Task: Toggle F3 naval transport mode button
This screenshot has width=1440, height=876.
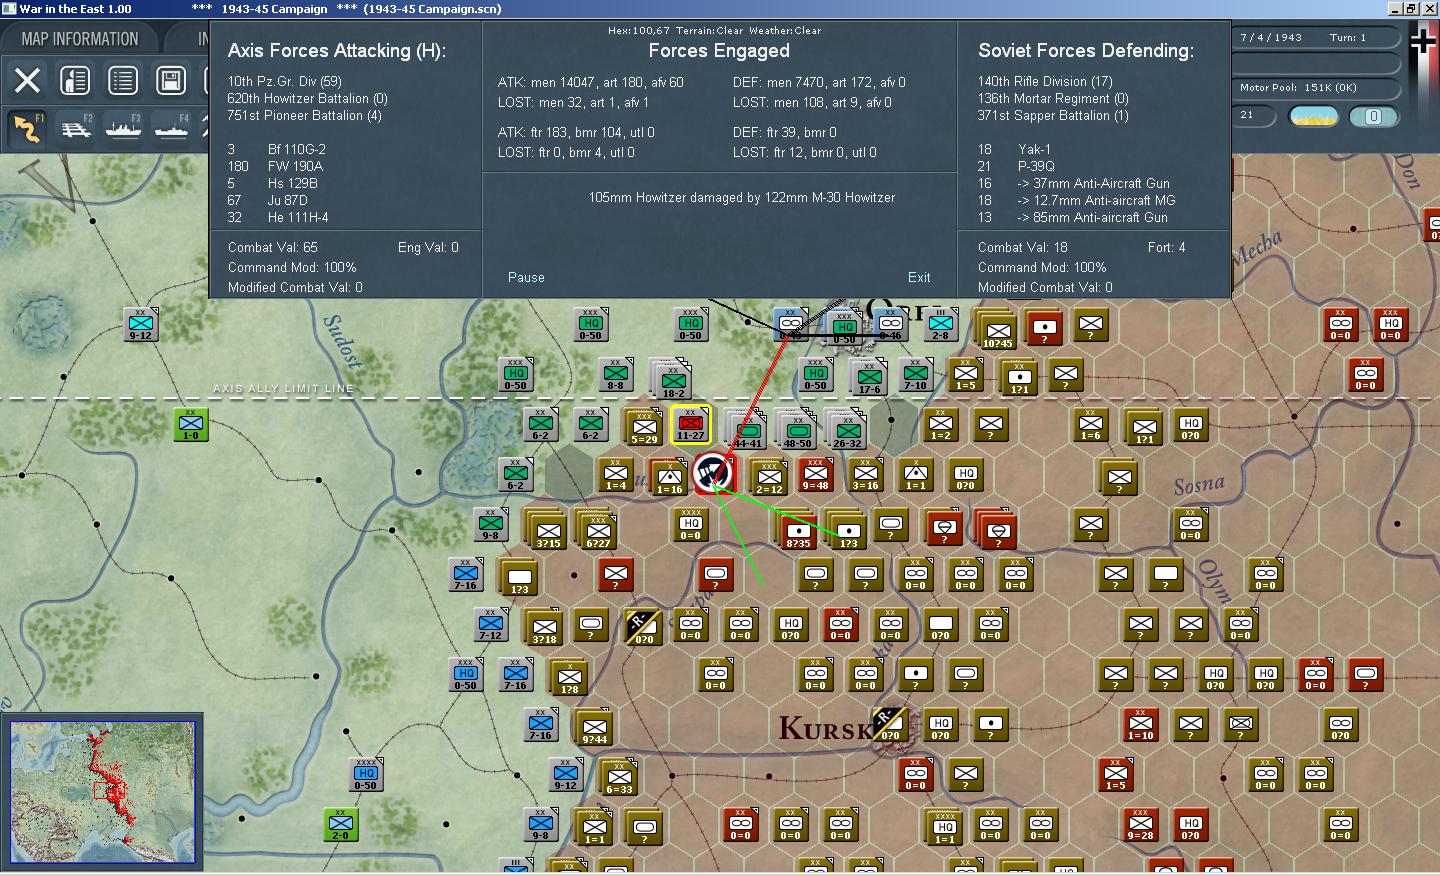Action: pos(123,128)
